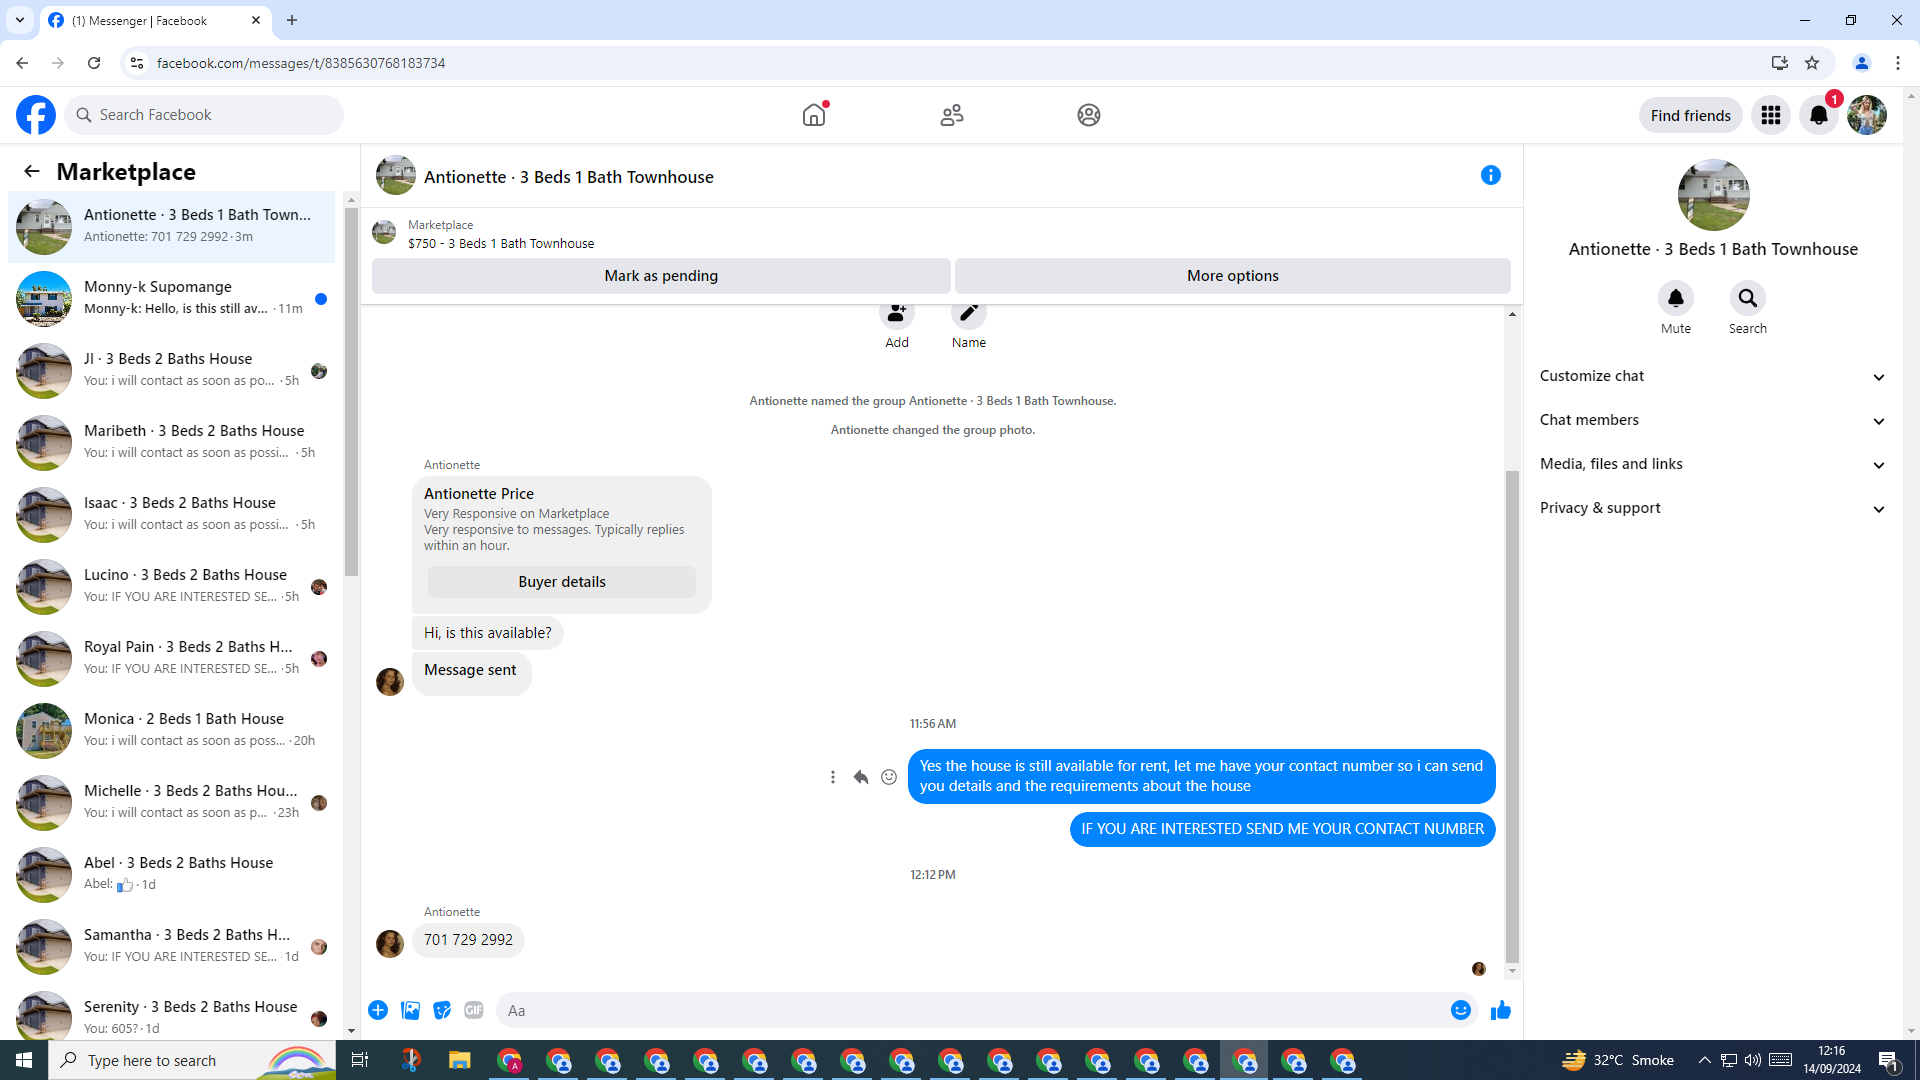Click the Aa message input field

coord(970,1010)
